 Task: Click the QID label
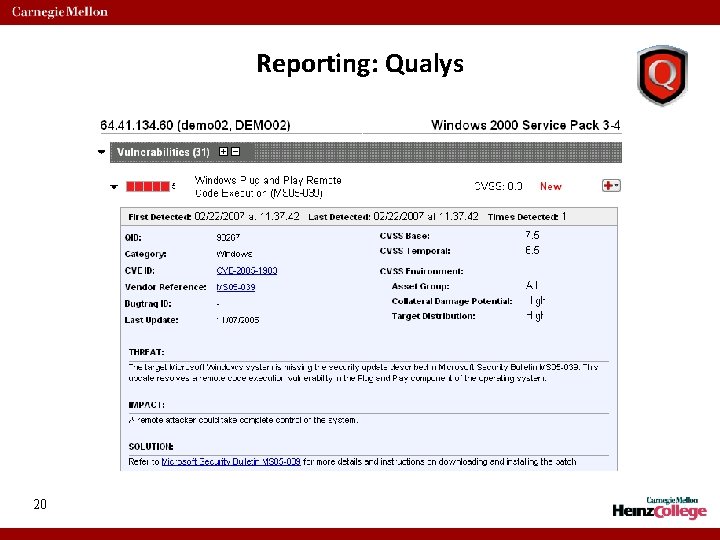click(133, 238)
